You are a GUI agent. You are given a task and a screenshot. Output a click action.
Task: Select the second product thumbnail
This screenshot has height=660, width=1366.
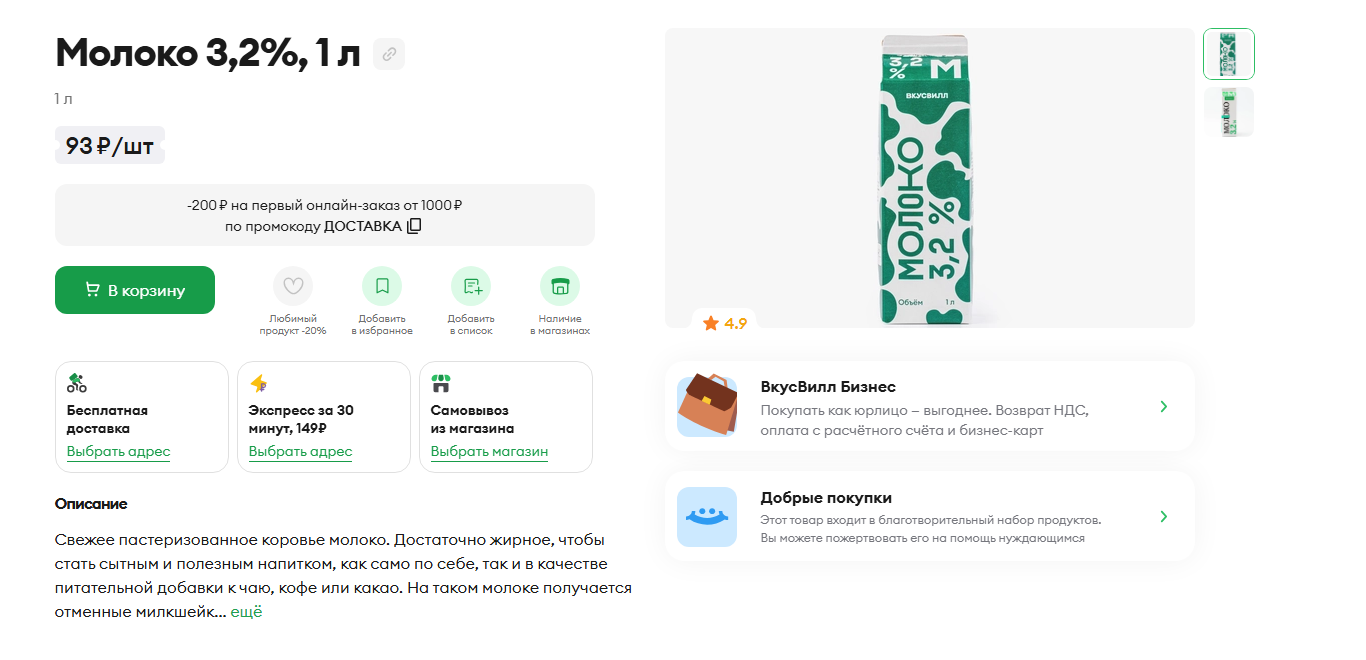pos(1229,112)
